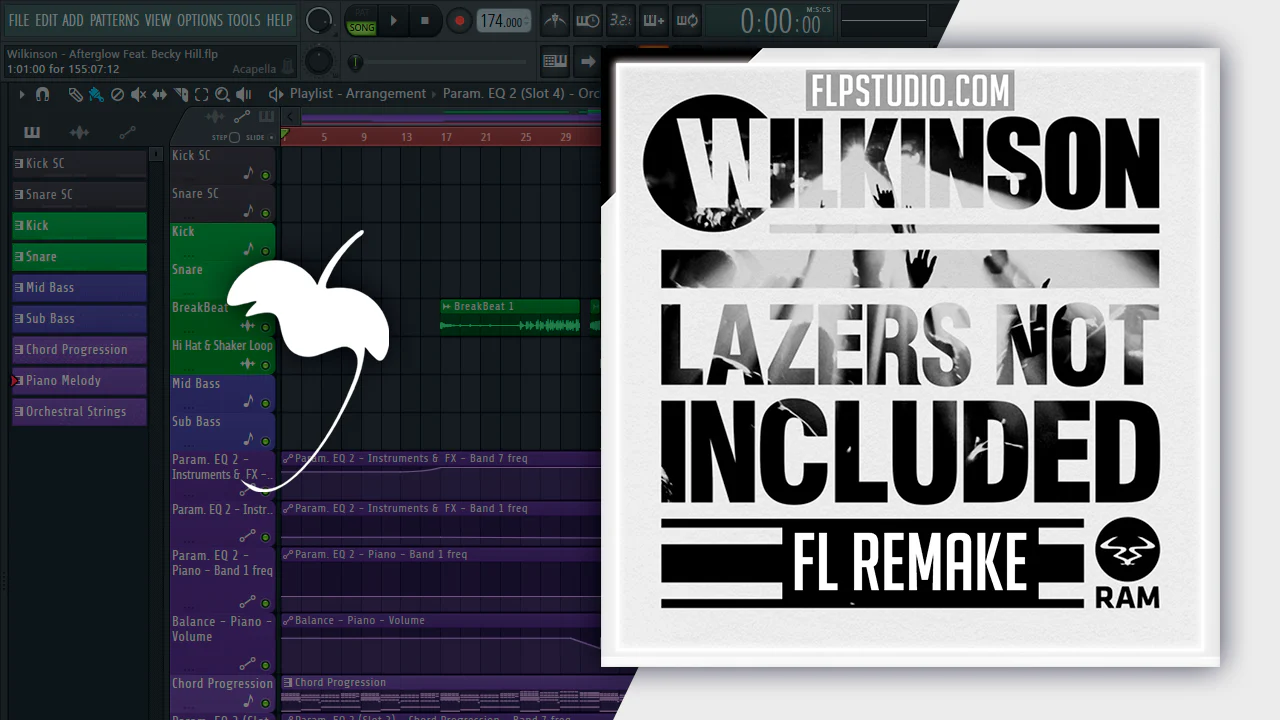Viewport: 1280px width, 720px height.
Task: Open playlist options menu arrow
Action: click(21, 94)
